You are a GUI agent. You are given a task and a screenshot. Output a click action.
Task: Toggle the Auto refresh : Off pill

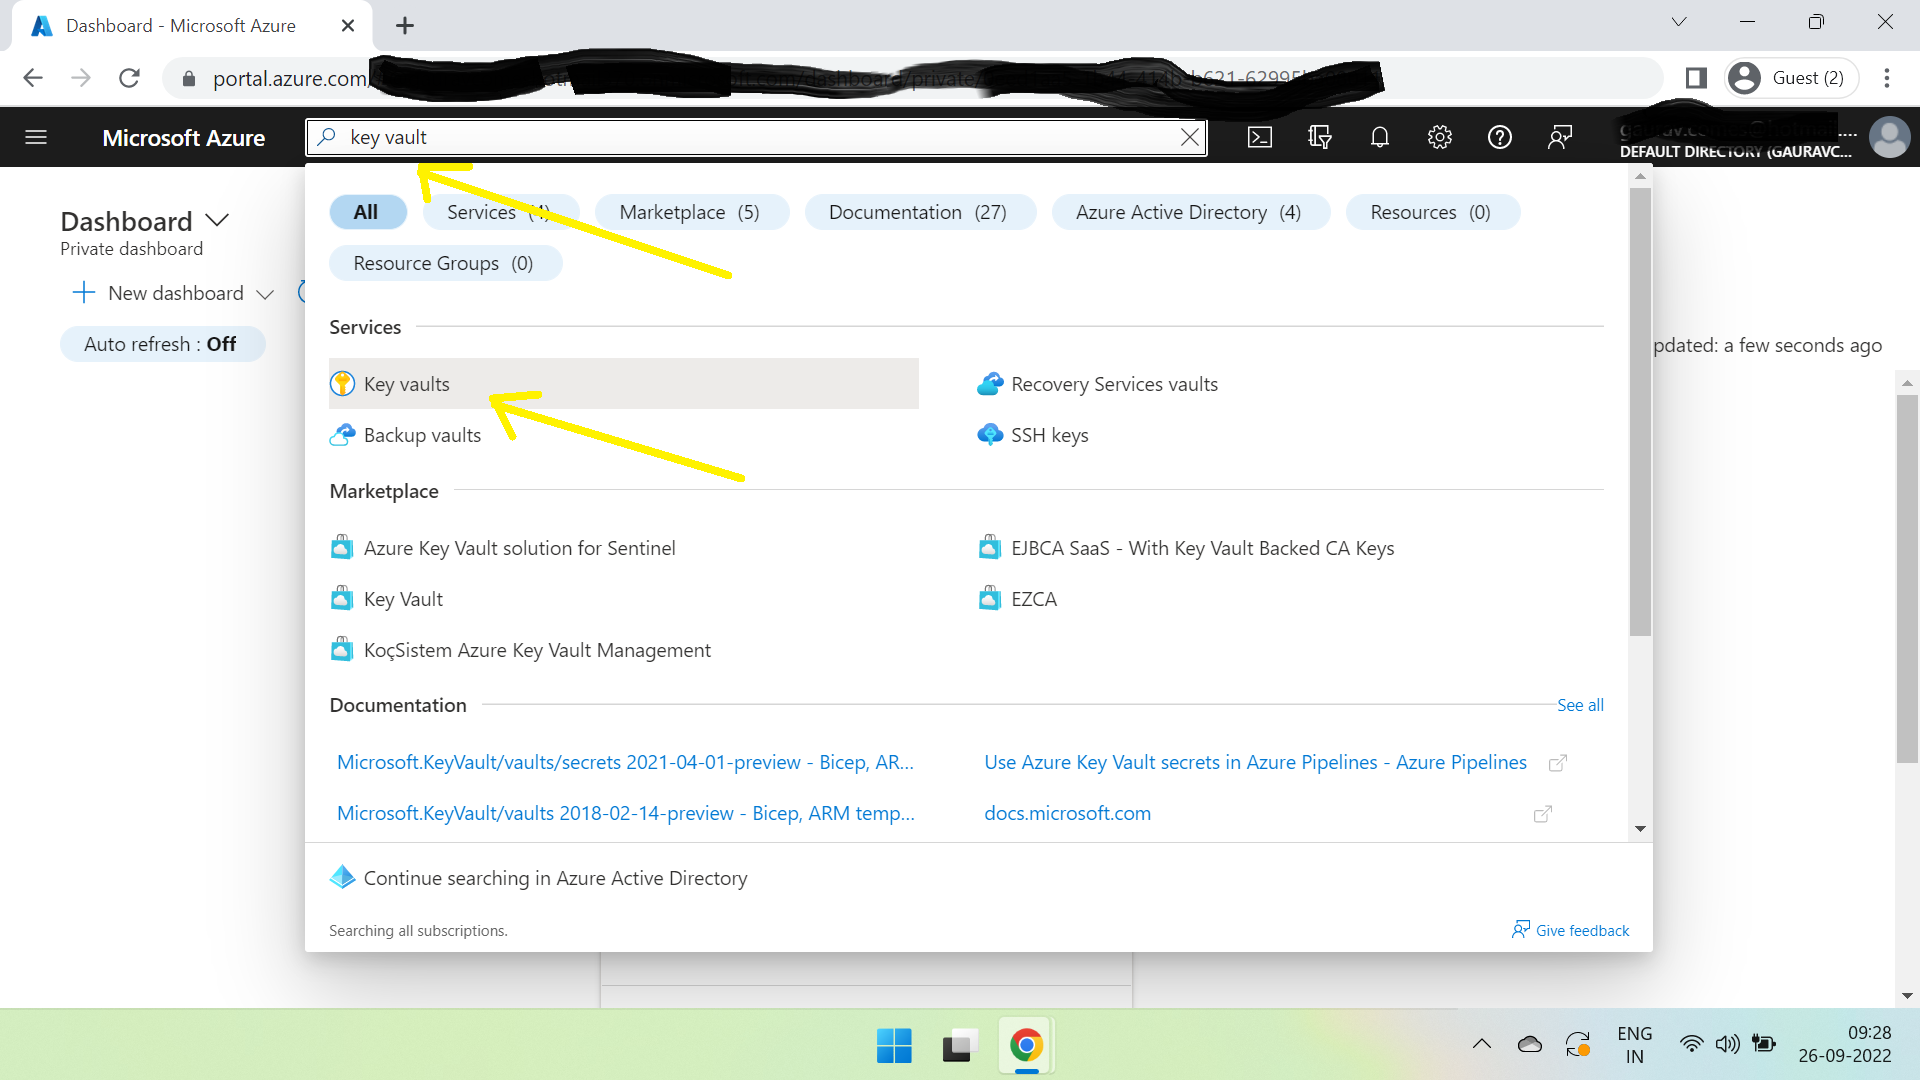click(162, 344)
